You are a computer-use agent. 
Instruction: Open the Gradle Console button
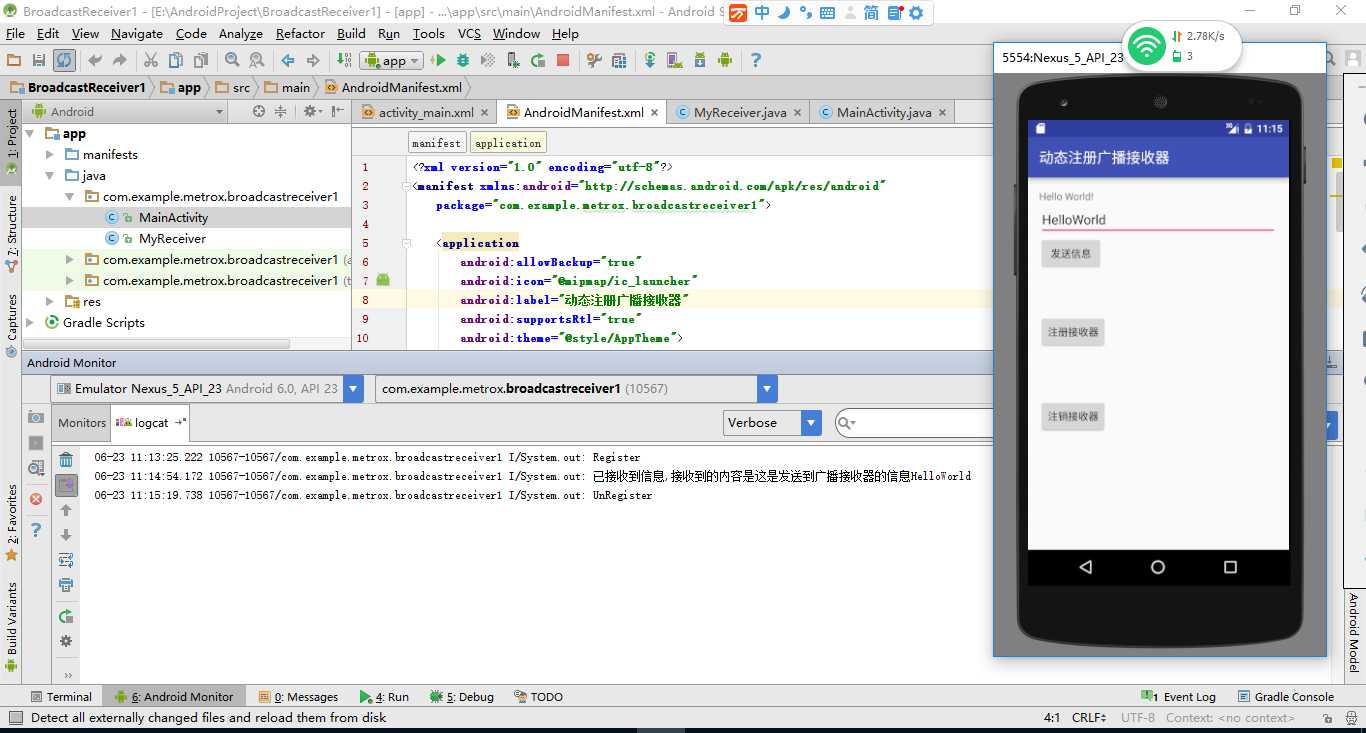(x=1285, y=697)
